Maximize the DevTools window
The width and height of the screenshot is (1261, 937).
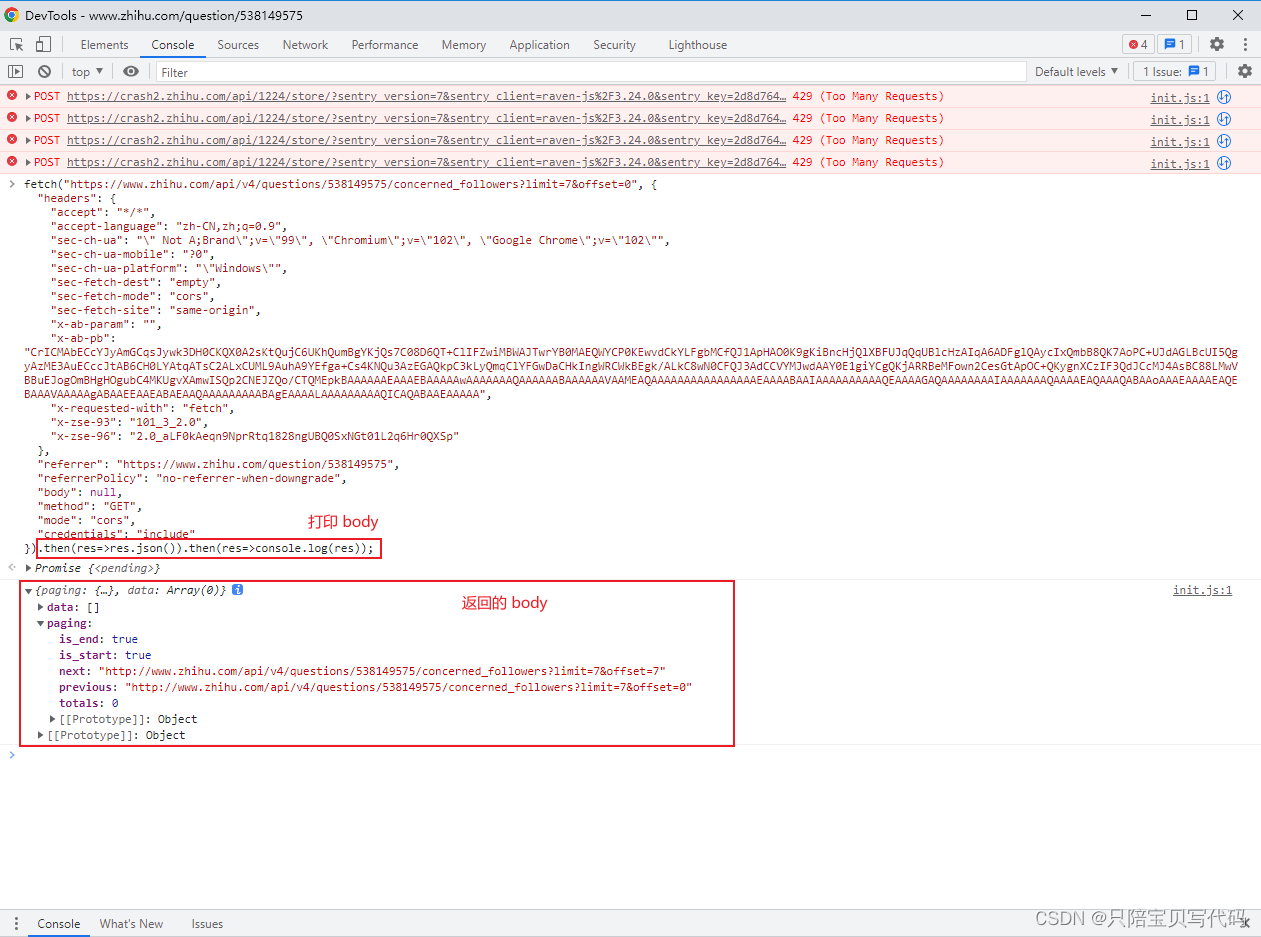pos(1192,15)
